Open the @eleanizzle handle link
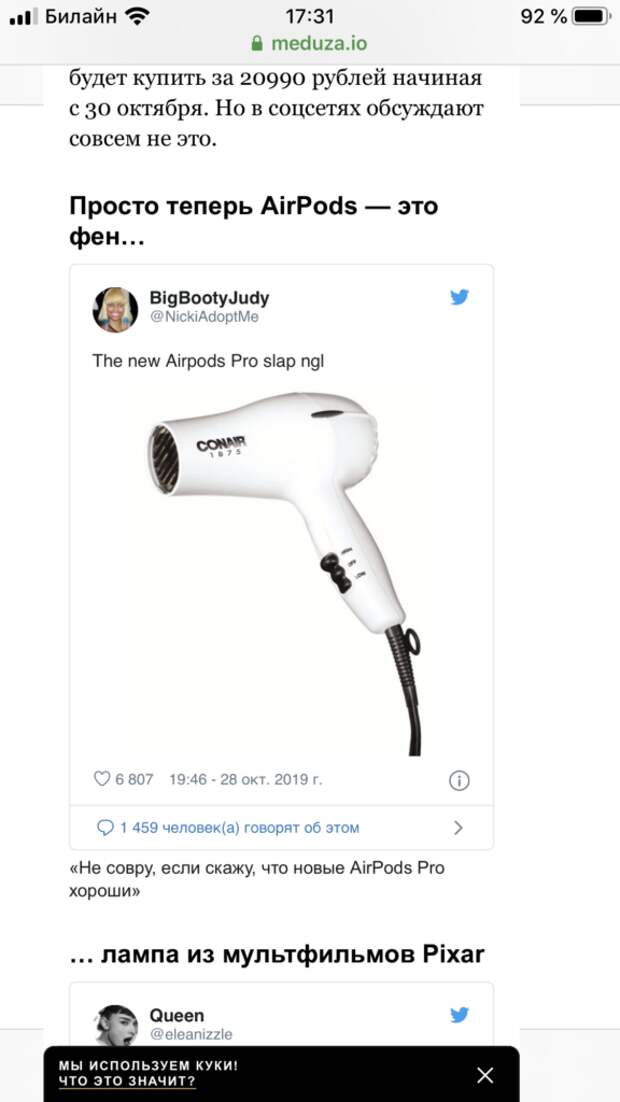The width and height of the screenshot is (620, 1102). click(190, 1034)
